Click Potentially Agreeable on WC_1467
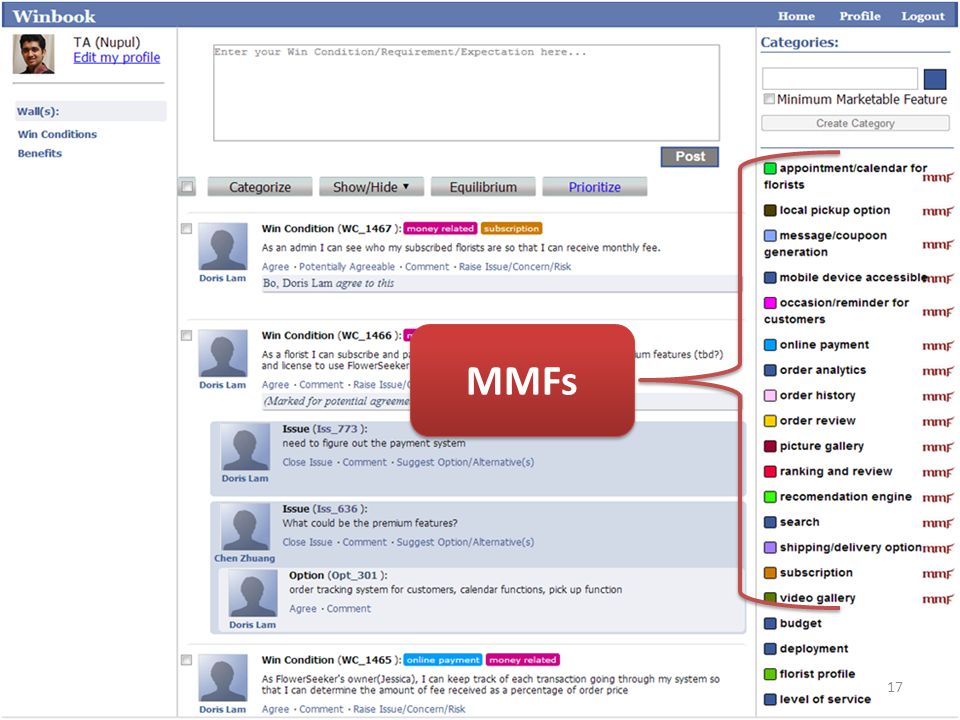The width and height of the screenshot is (960, 720). click(347, 267)
